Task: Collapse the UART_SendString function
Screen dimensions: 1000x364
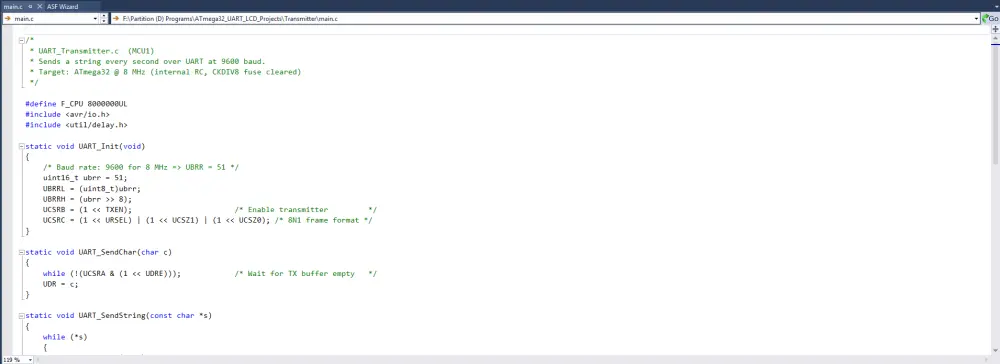Action: click(22, 316)
